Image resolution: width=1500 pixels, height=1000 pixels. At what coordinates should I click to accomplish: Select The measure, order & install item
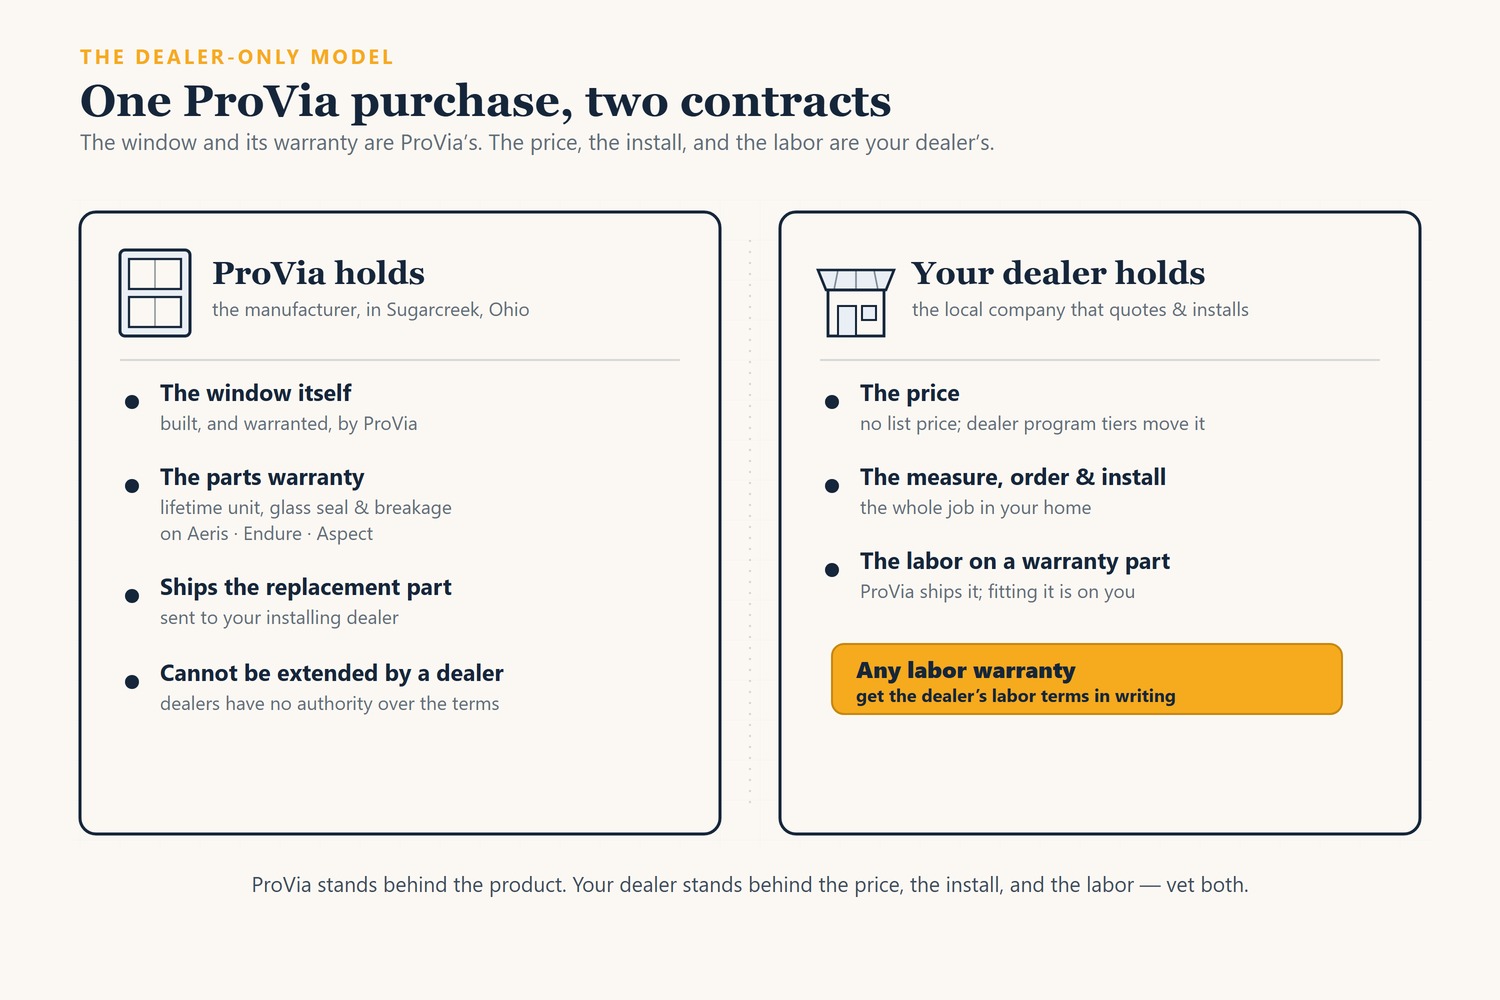point(1013,477)
